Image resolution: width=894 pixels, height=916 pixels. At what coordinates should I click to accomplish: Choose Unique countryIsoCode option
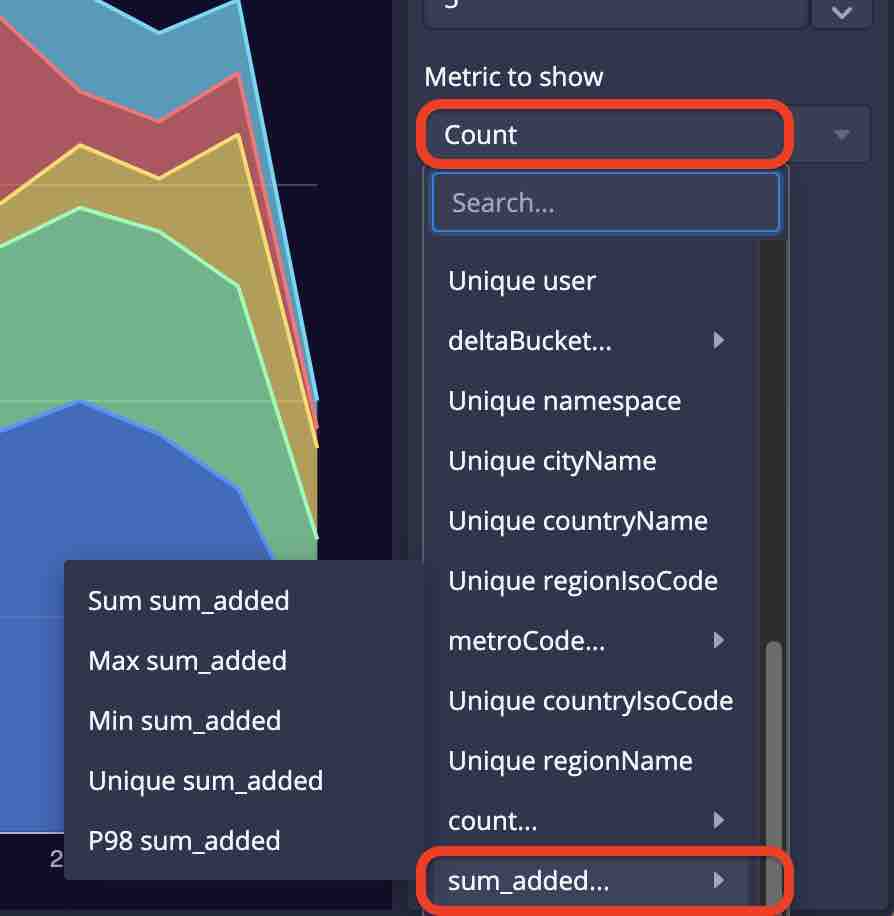tap(590, 701)
